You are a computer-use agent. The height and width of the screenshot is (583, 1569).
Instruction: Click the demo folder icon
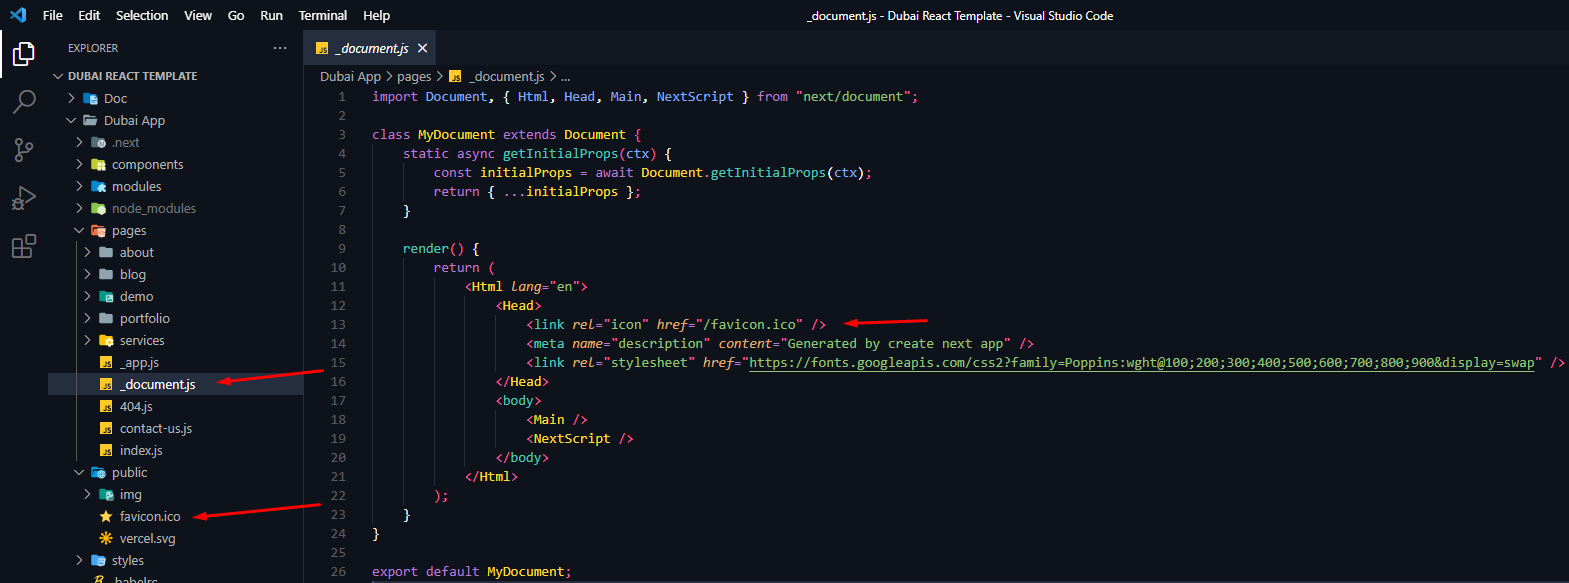pyautogui.click(x=106, y=297)
